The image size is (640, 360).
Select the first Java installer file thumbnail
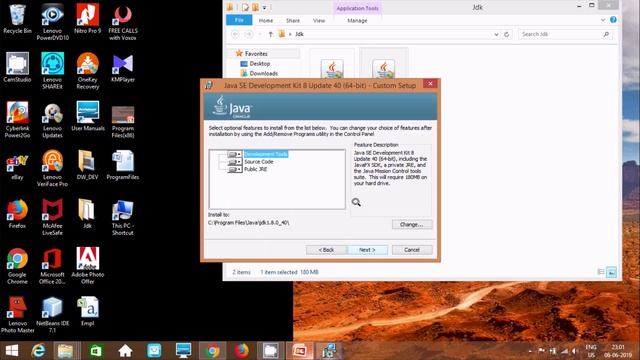coord(332,68)
